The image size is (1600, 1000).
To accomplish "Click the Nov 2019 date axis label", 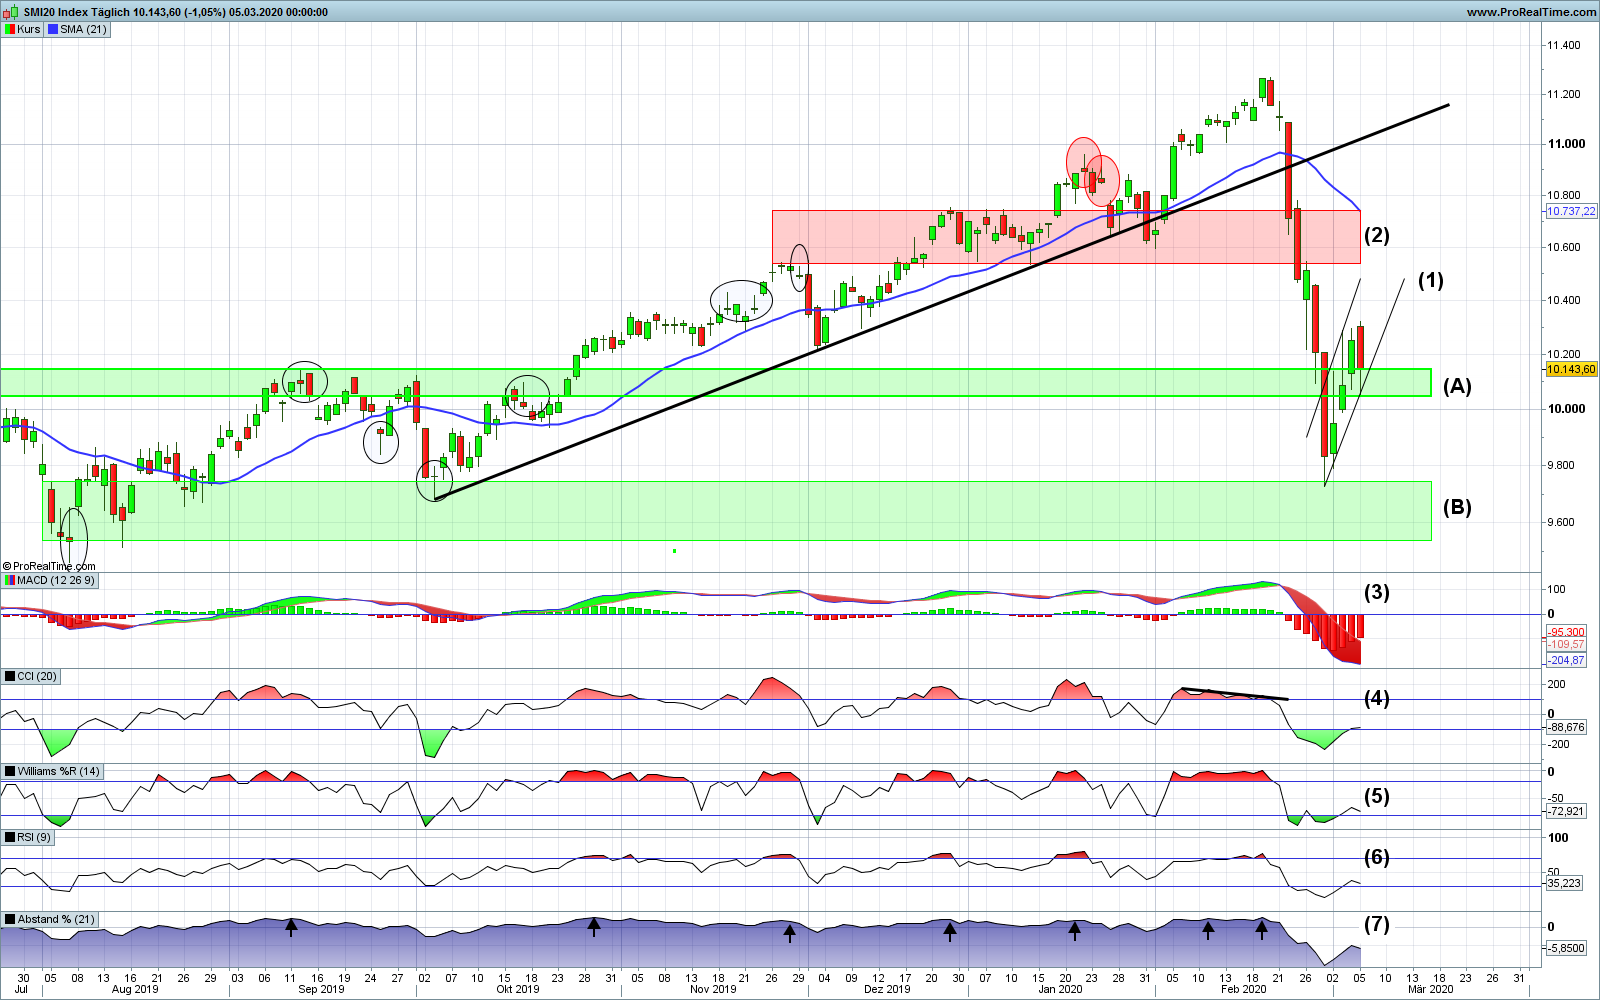I will click(713, 989).
